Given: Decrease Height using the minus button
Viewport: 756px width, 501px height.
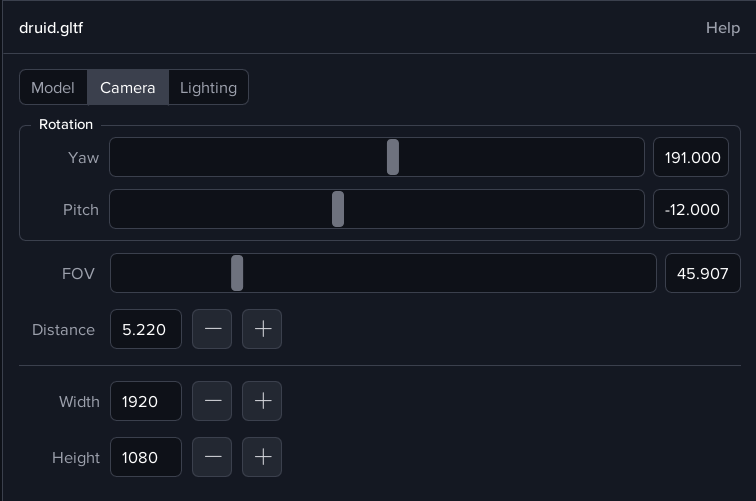Looking at the screenshot, I should 212,457.
